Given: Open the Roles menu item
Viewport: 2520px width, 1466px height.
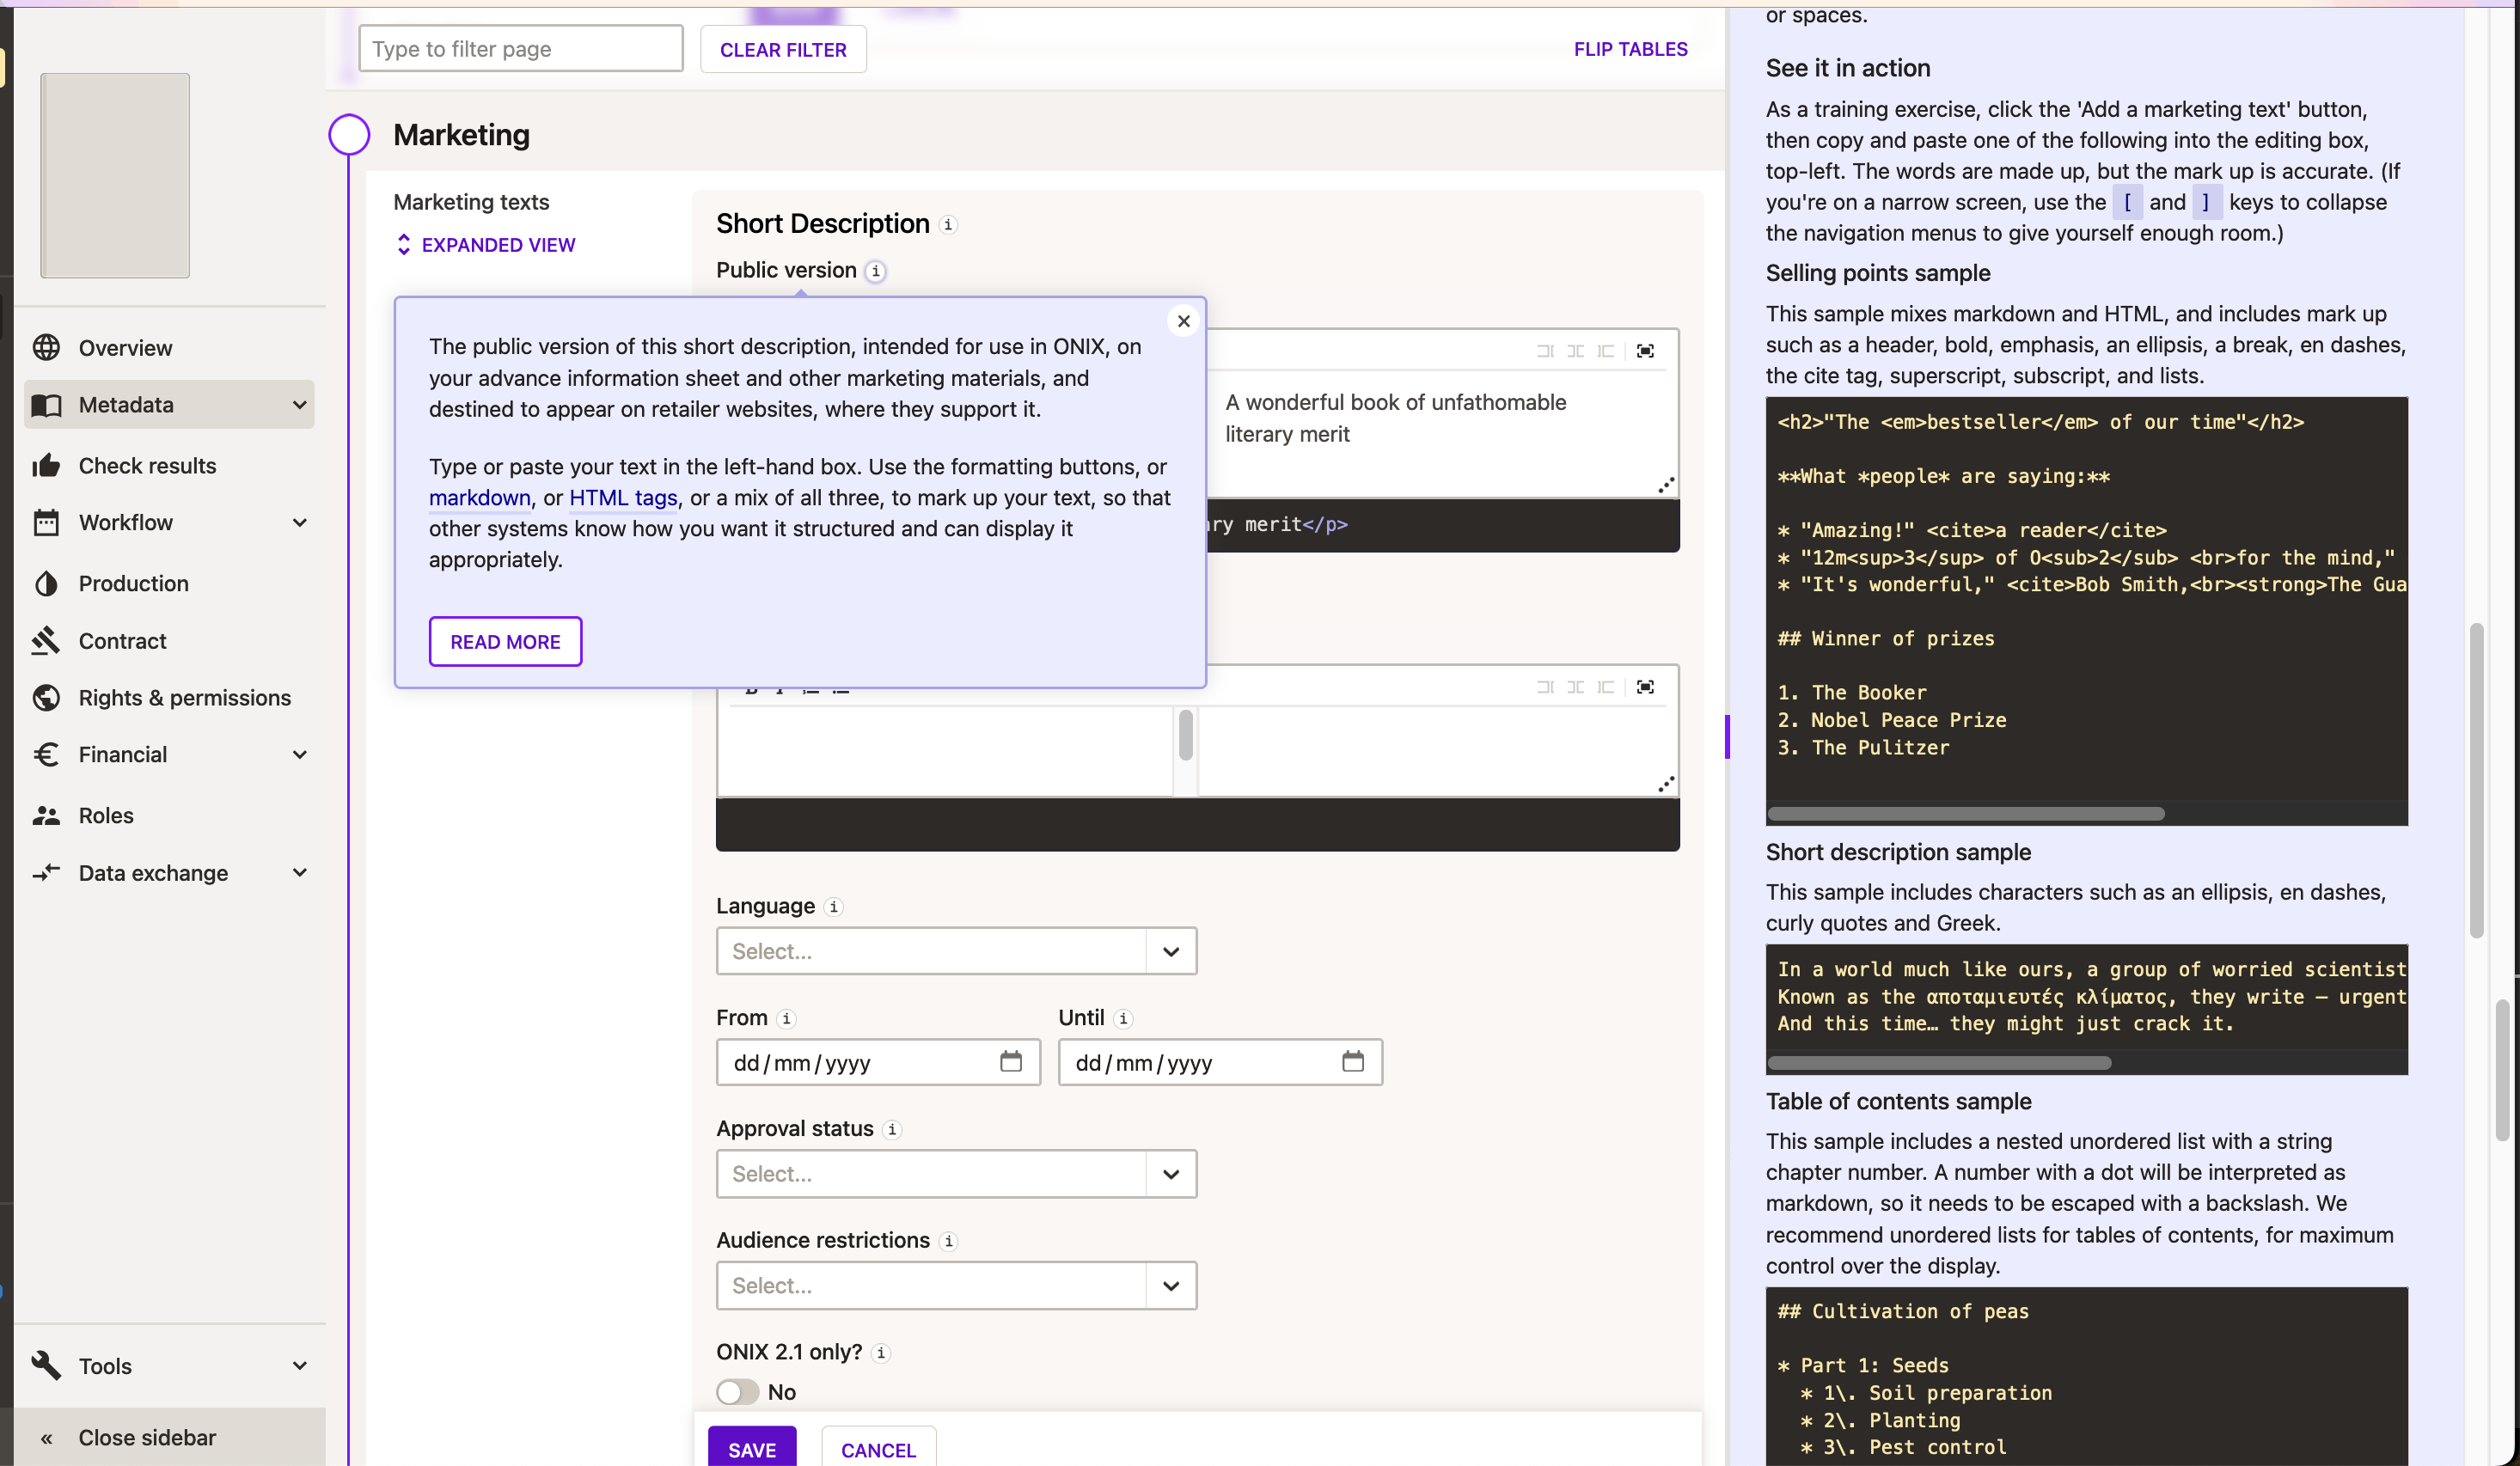Looking at the screenshot, I should (169, 815).
